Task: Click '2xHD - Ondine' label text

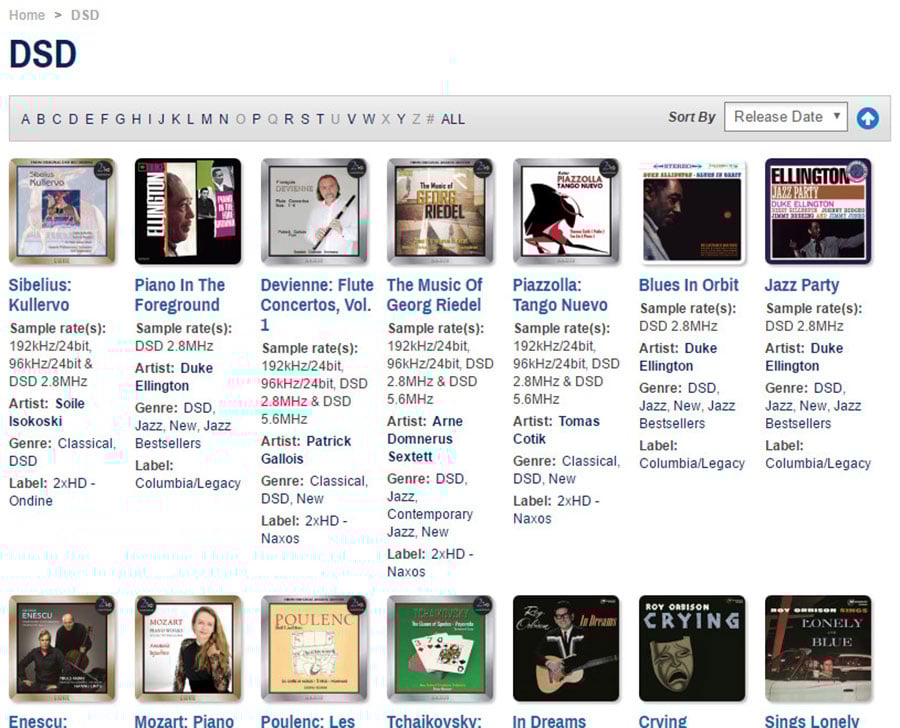Action: pos(52,492)
